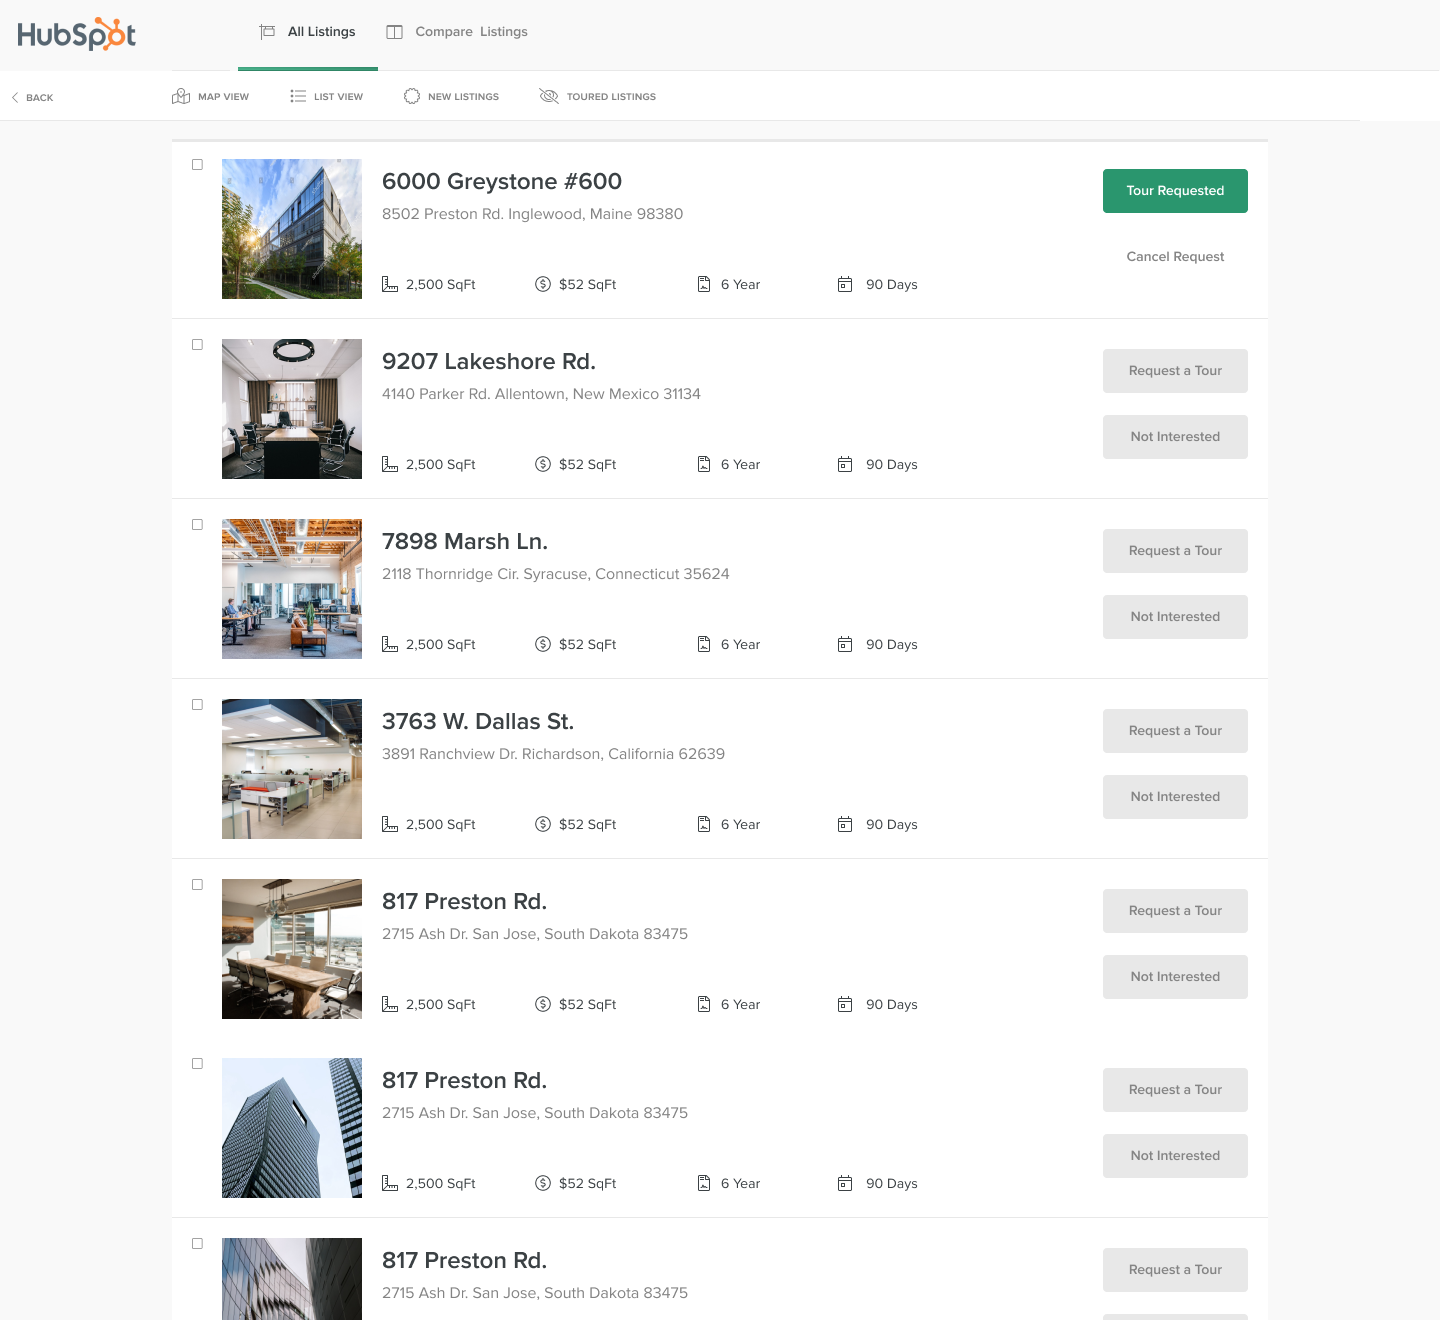
Task: Go back using the BACK link
Action: pos(32,97)
